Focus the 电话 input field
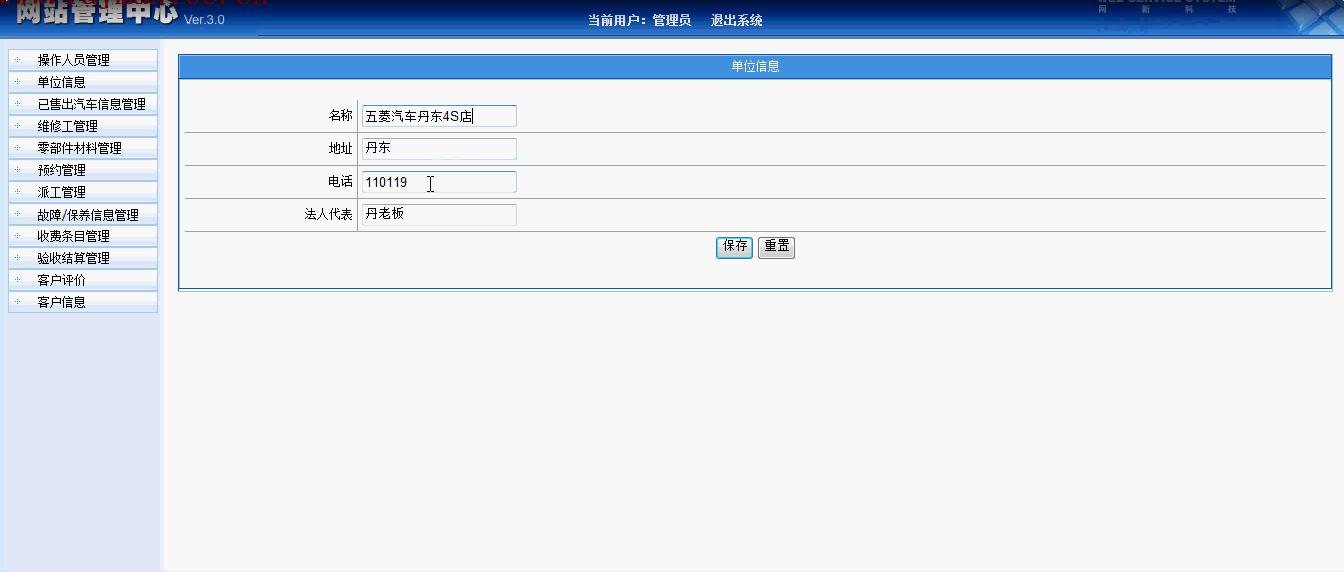Image resolution: width=1344 pixels, height=572 pixels. tap(439, 182)
